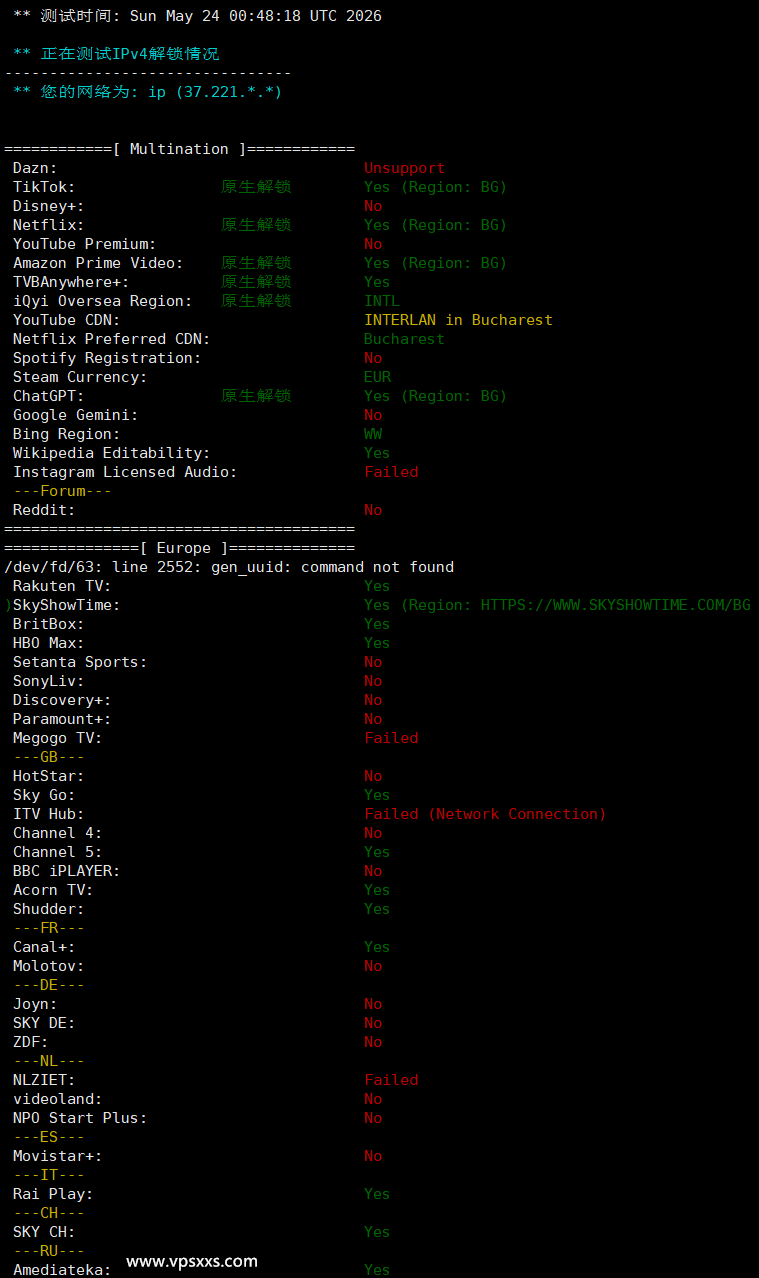Click the 'Spotify Registration:' label

tap(107, 358)
